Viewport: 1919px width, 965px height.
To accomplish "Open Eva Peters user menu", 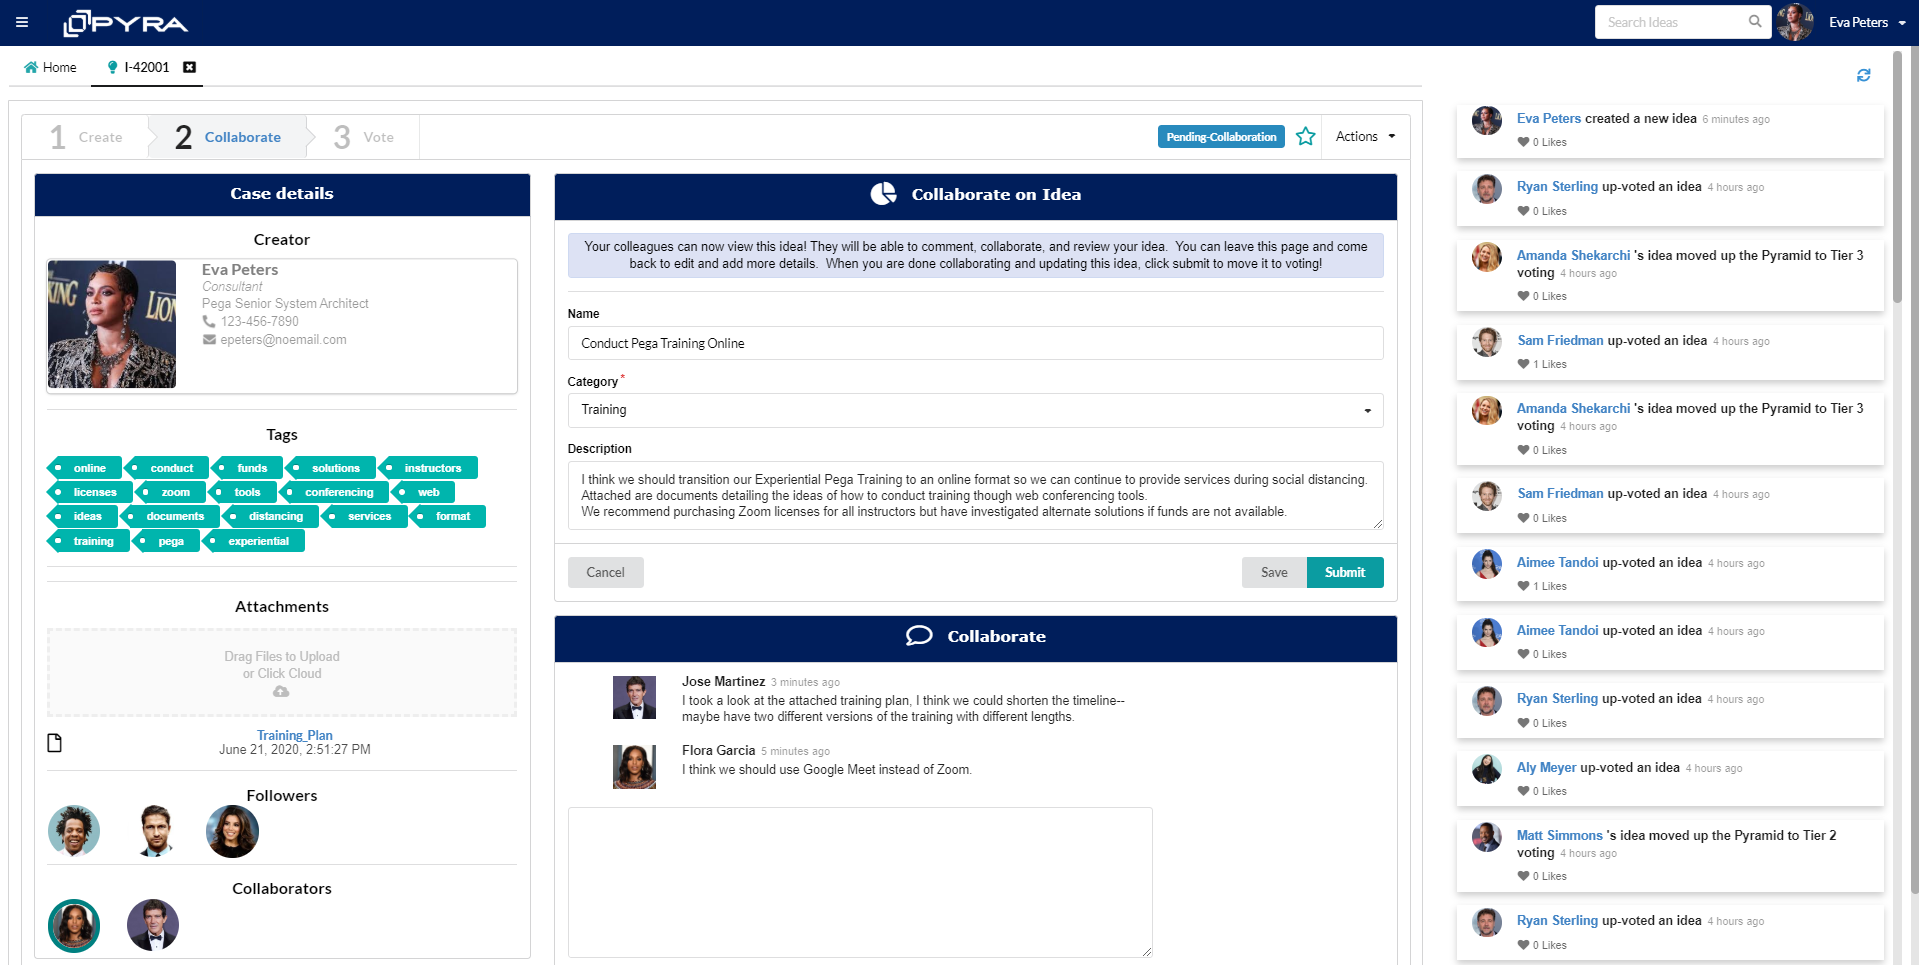I will [x=1867, y=22].
